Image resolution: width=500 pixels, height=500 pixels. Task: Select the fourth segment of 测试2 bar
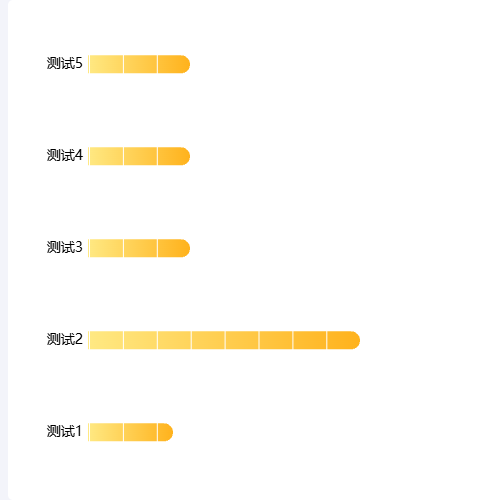point(208,340)
